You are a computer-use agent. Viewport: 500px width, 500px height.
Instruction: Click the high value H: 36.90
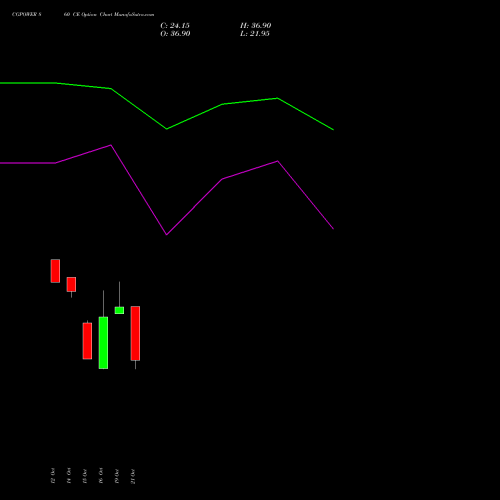(x=256, y=25)
